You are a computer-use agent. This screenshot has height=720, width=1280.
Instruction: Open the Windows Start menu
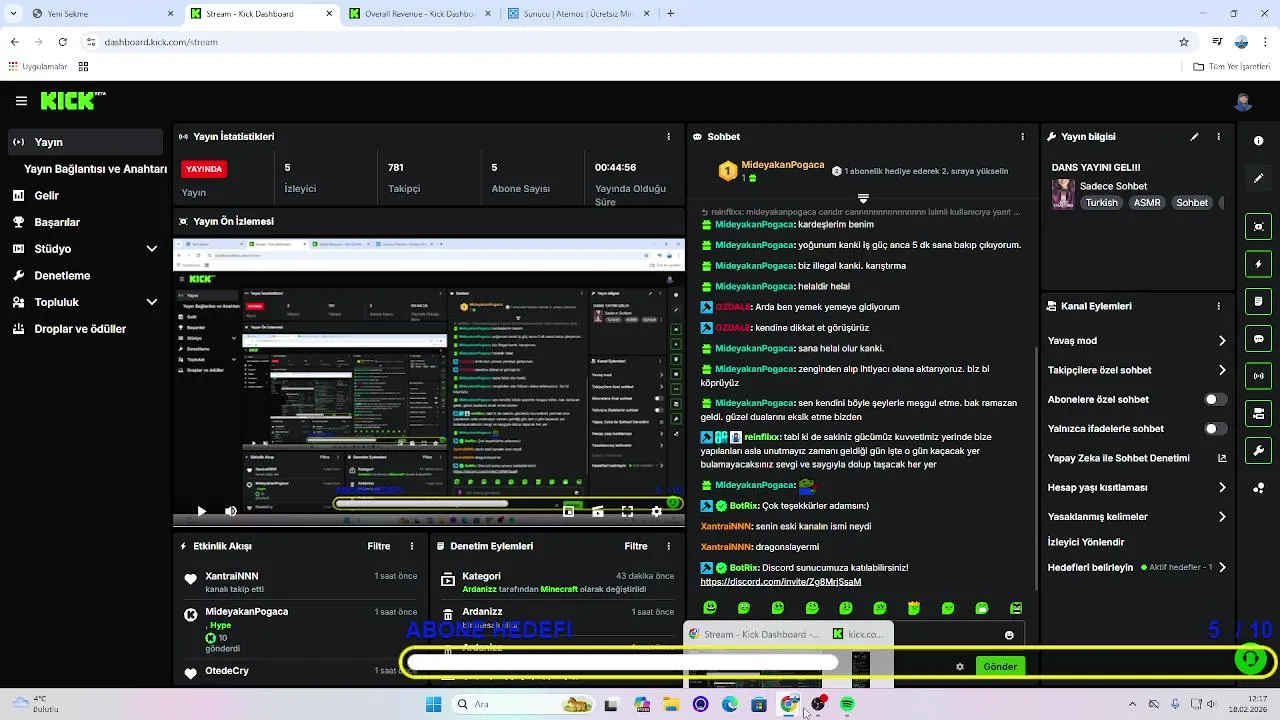[433, 704]
